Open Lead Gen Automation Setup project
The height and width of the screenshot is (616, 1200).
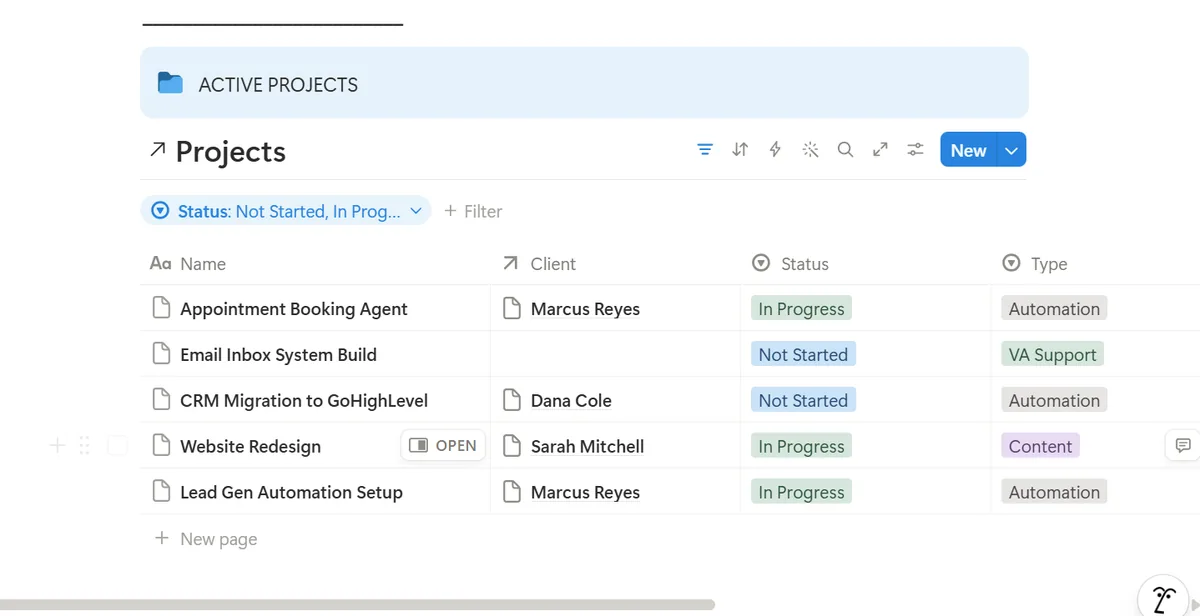click(291, 493)
